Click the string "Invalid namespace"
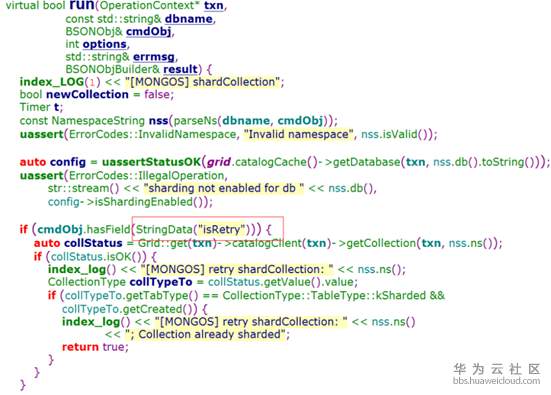Image resolution: width=551 pixels, height=395 pixels. pyautogui.click(x=298, y=134)
